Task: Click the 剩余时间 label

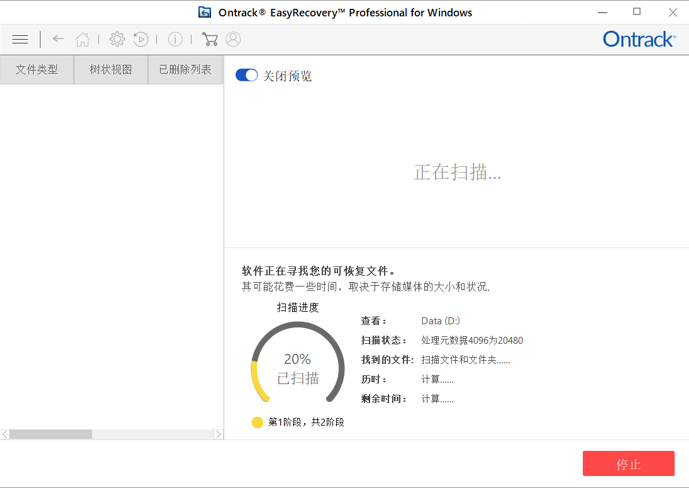Action: click(384, 399)
